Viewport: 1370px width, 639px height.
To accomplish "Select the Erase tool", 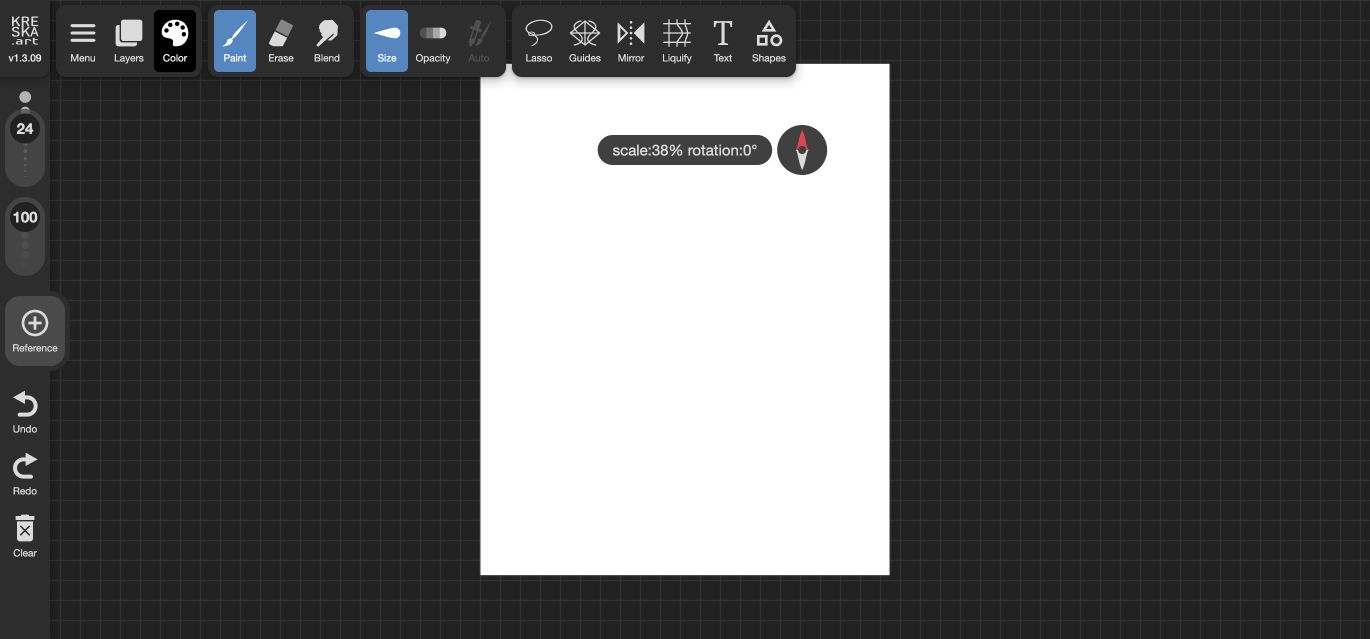I will [x=281, y=41].
